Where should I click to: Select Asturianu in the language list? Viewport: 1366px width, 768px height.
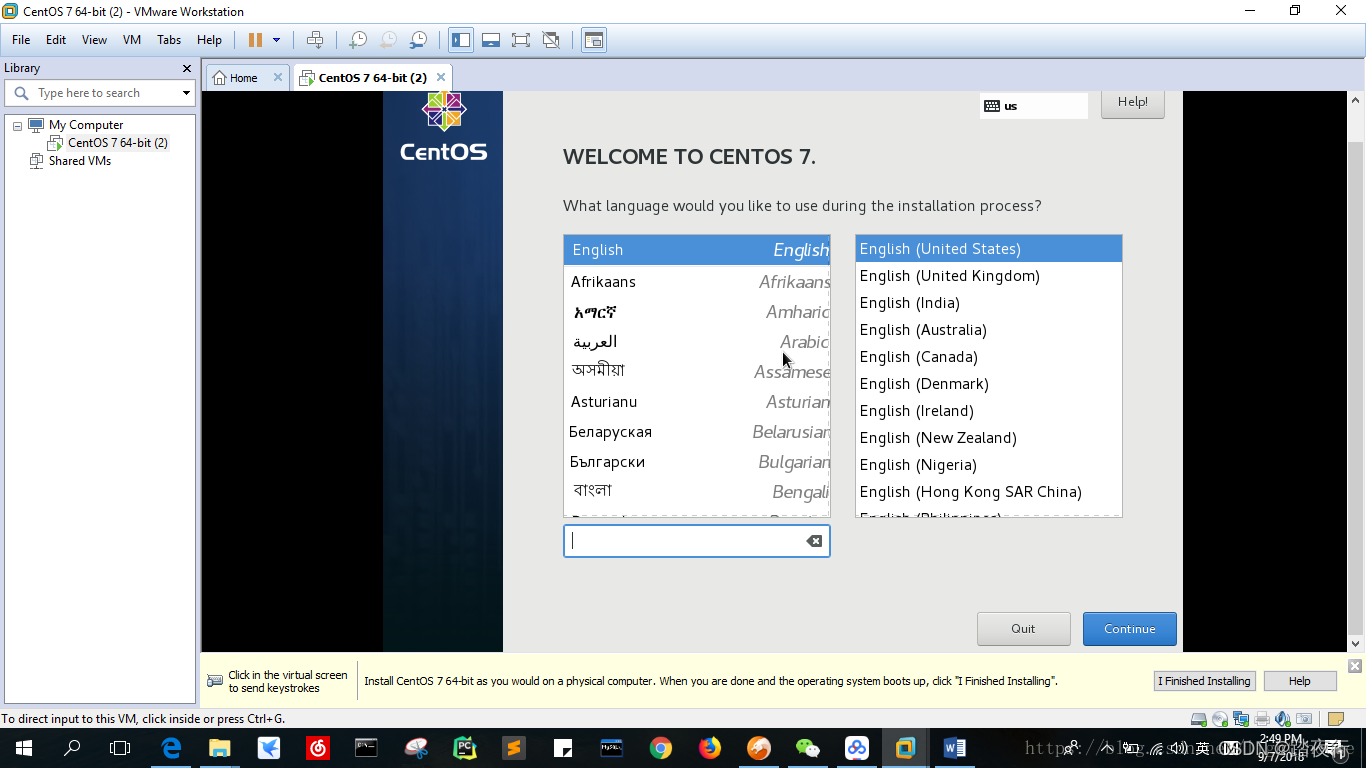tap(697, 402)
